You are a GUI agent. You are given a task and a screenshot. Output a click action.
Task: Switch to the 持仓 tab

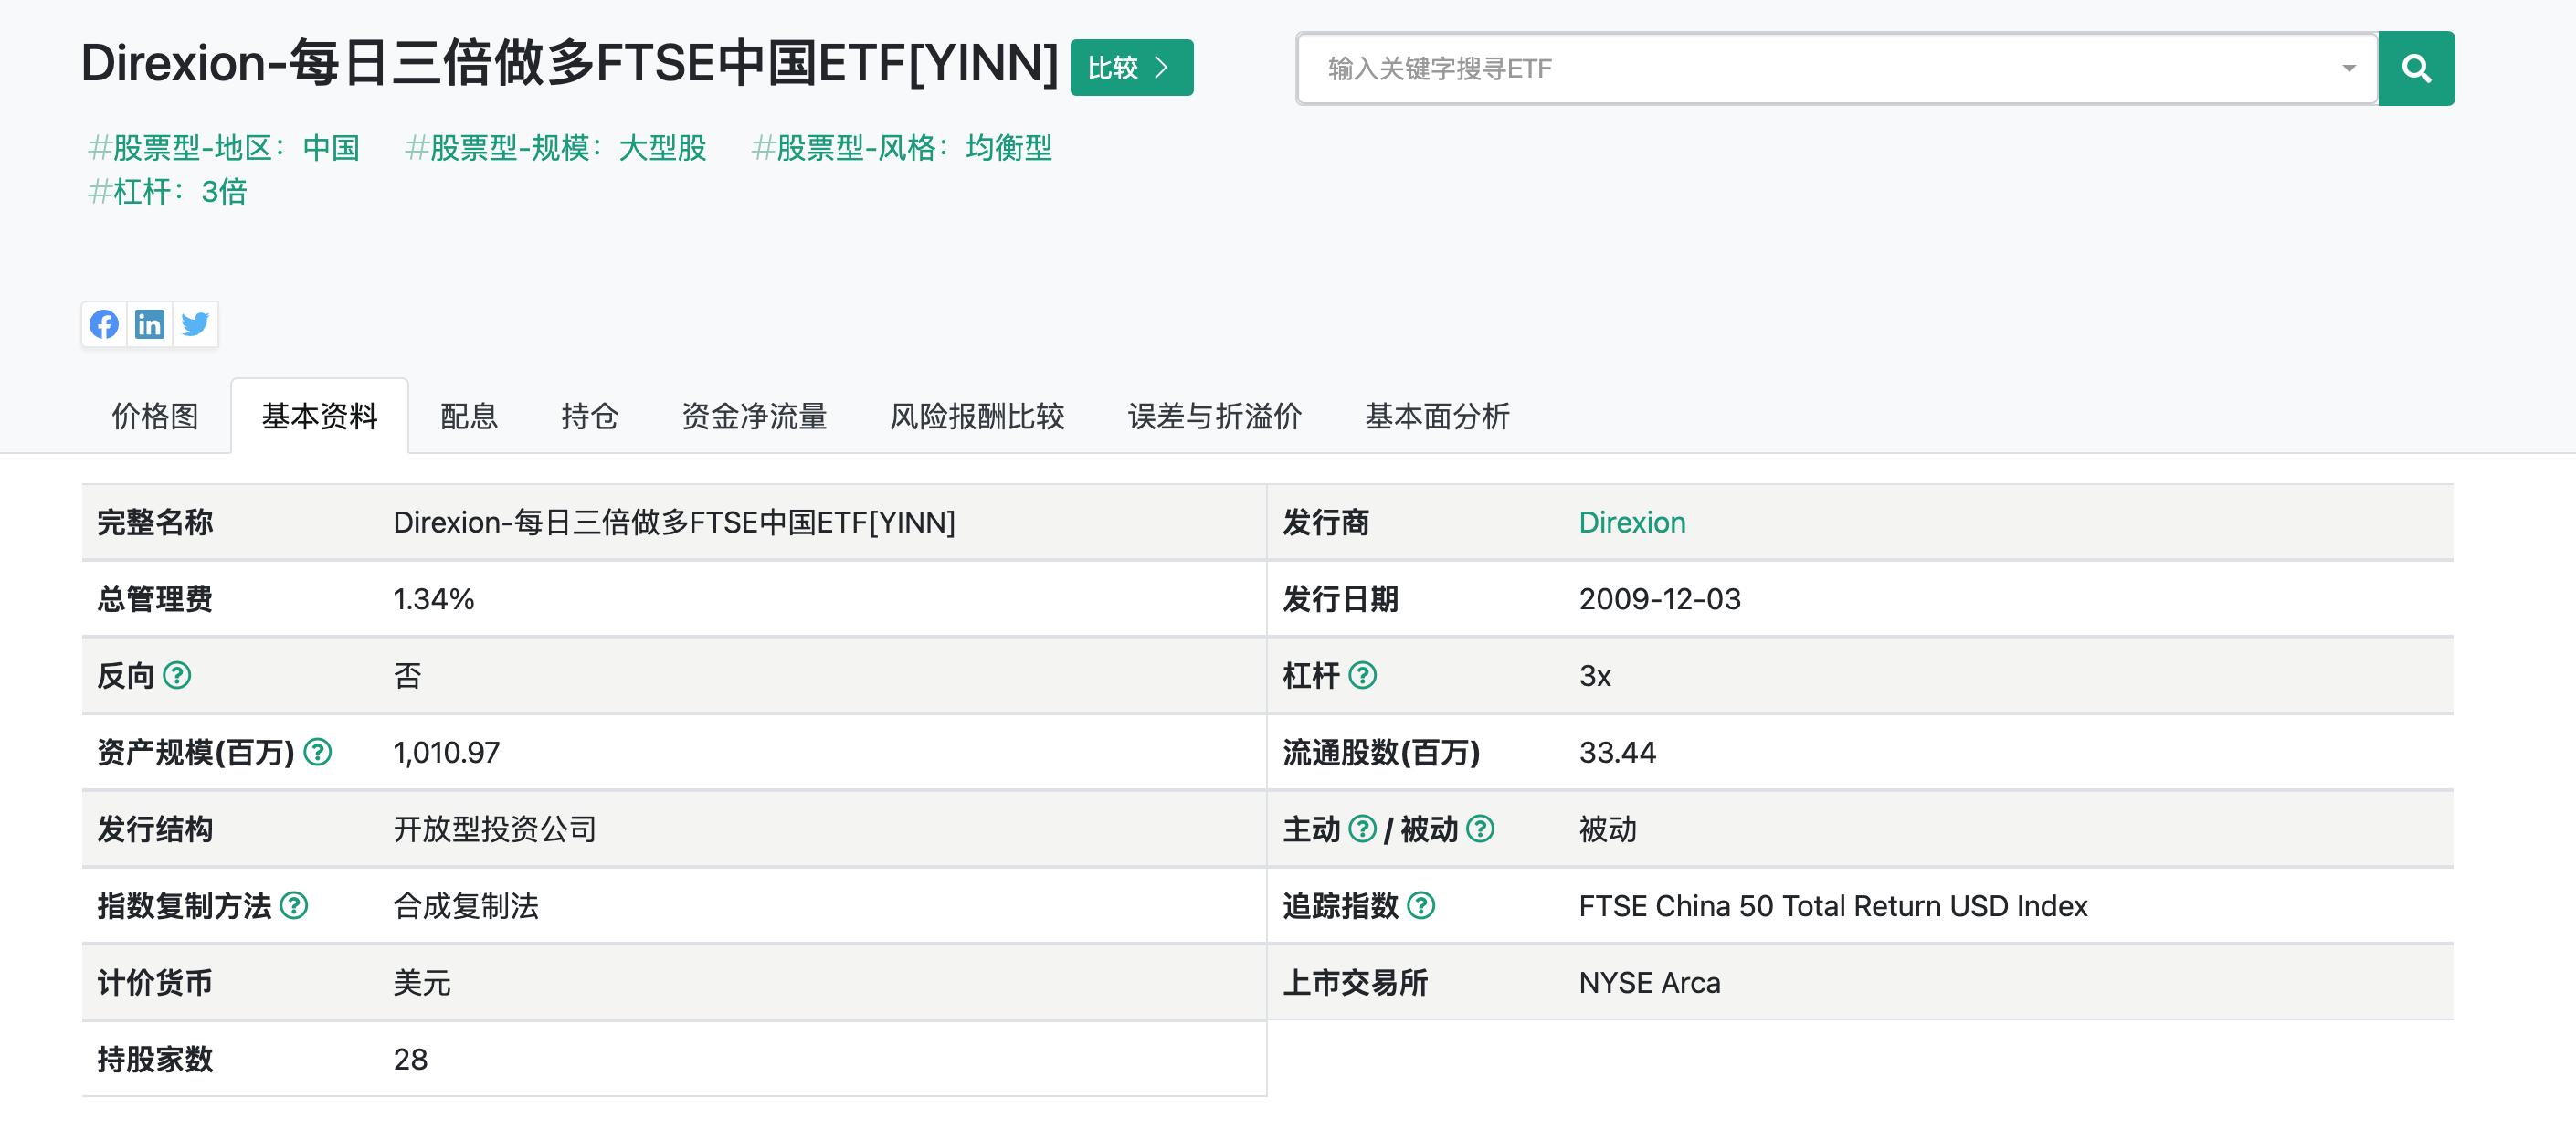point(589,417)
